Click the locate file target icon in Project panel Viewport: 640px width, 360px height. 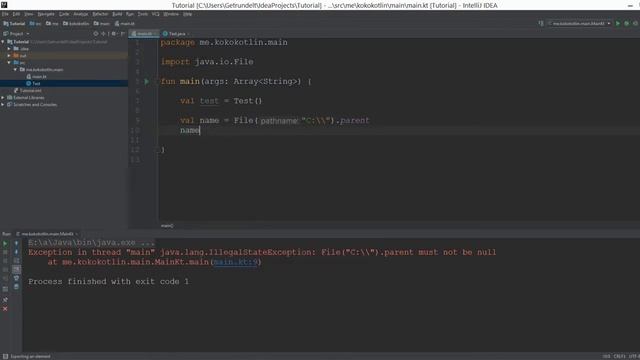pos(96,34)
